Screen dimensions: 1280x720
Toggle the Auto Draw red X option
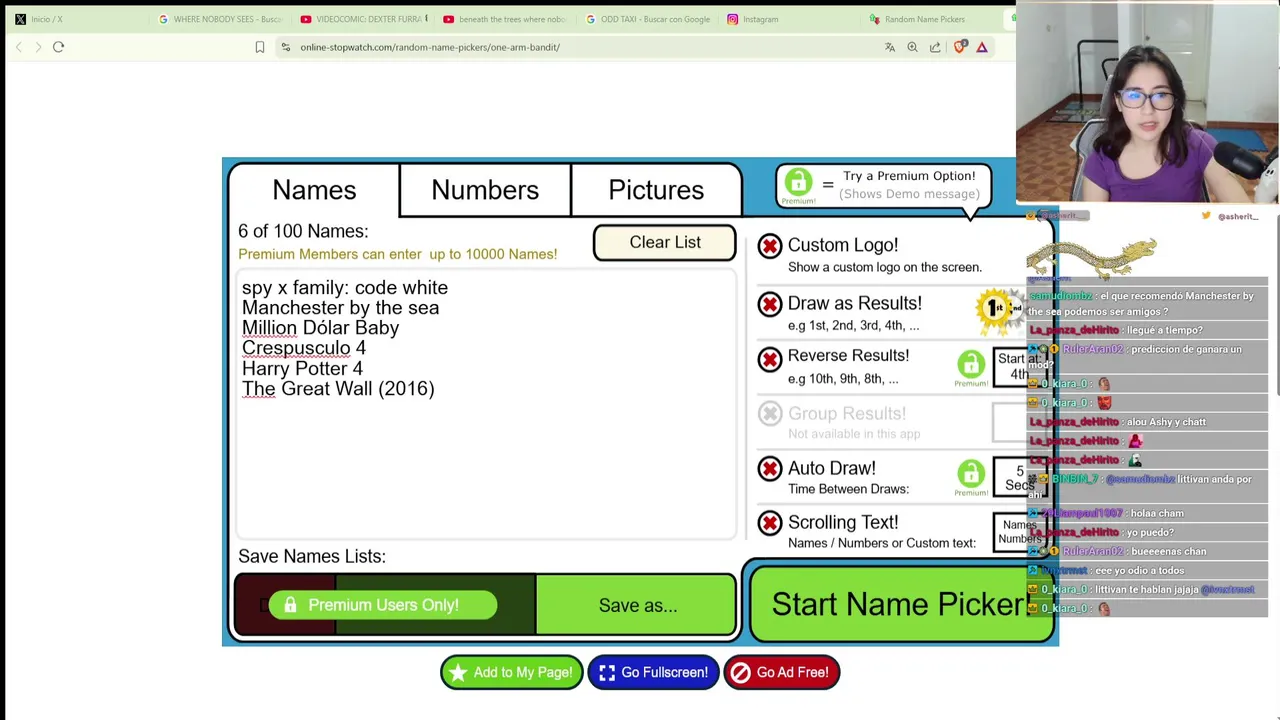click(x=770, y=469)
